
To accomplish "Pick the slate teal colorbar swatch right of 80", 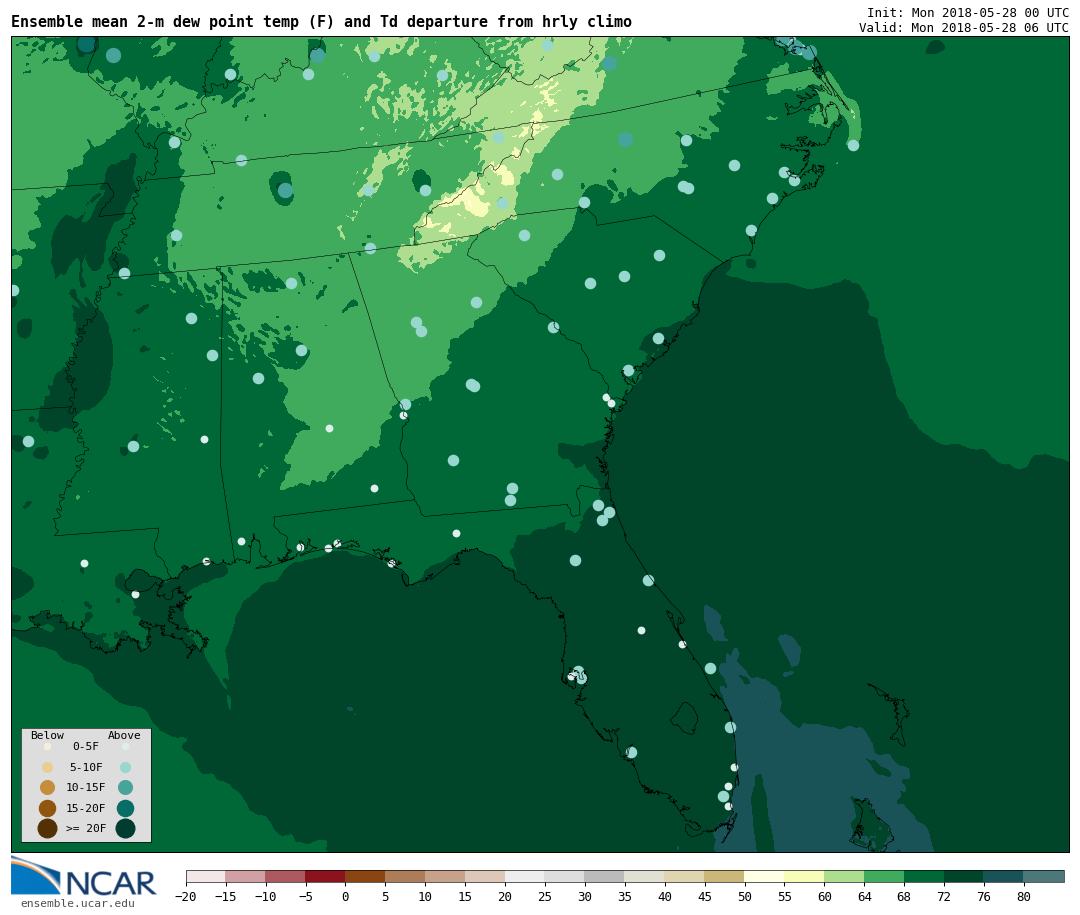I will click(1044, 876).
